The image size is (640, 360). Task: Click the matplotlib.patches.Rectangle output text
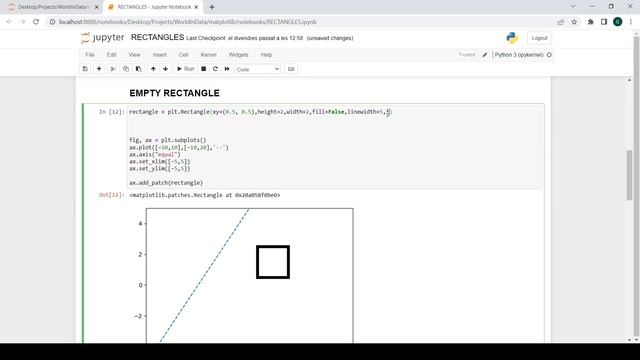tap(205, 195)
